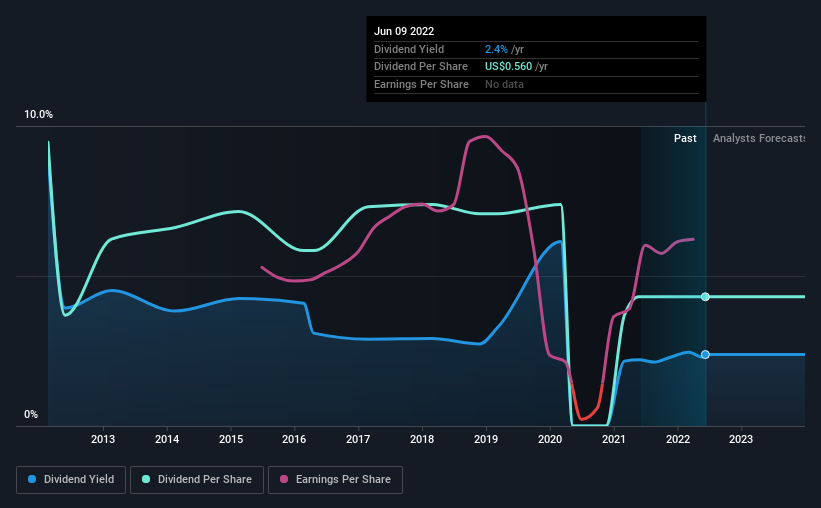Click the 2021 x-axis label

(x=614, y=439)
